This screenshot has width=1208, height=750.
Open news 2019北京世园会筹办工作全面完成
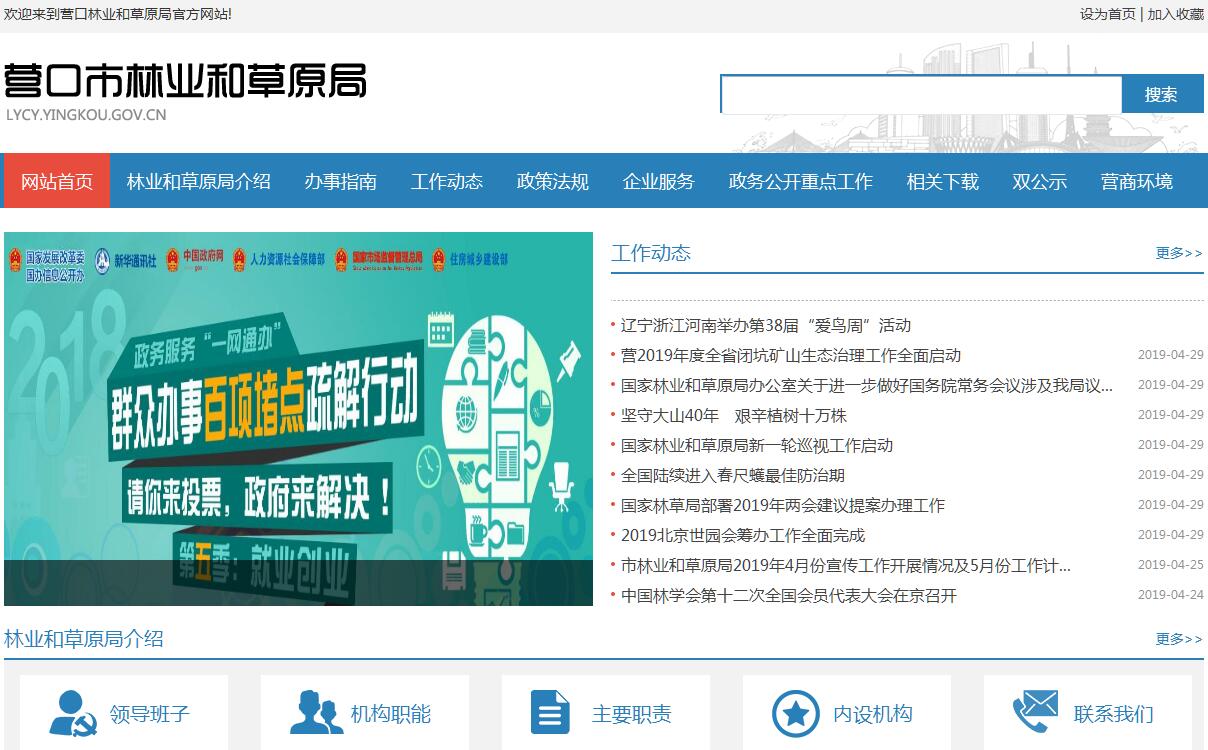[743, 535]
